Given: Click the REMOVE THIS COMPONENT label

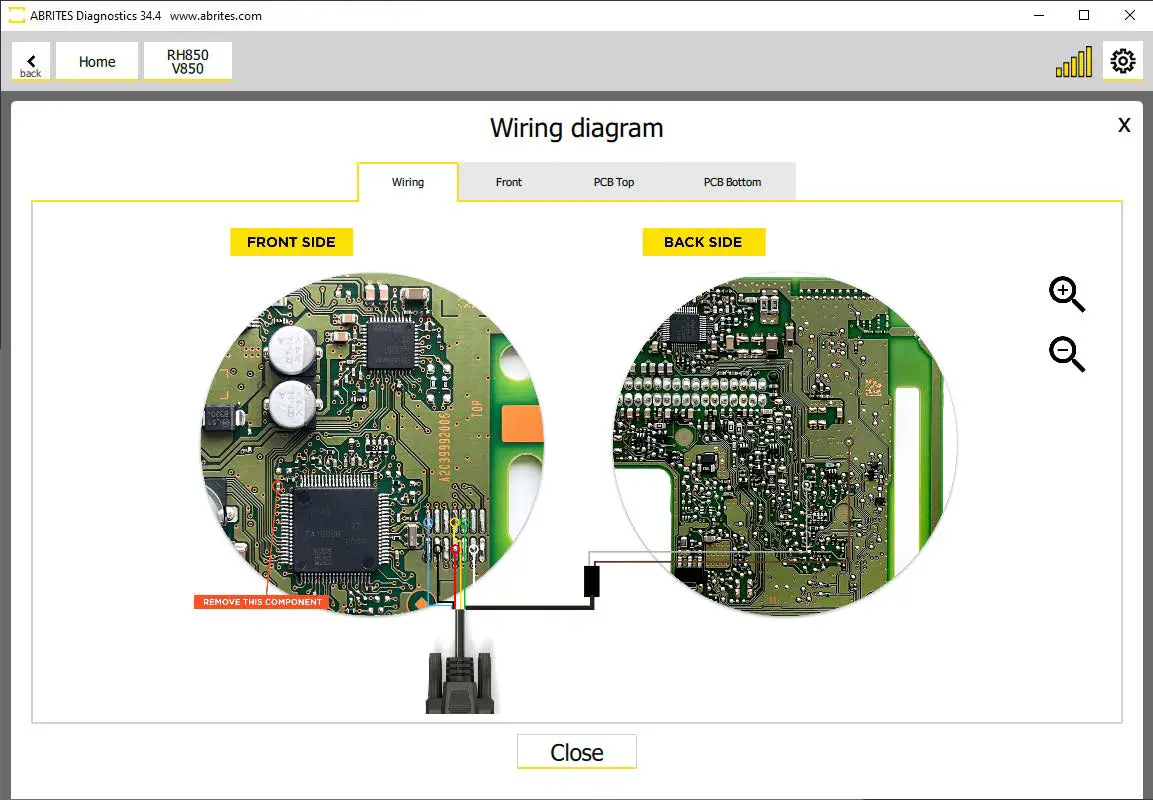Looking at the screenshot, I should click(x=262, y=601).
